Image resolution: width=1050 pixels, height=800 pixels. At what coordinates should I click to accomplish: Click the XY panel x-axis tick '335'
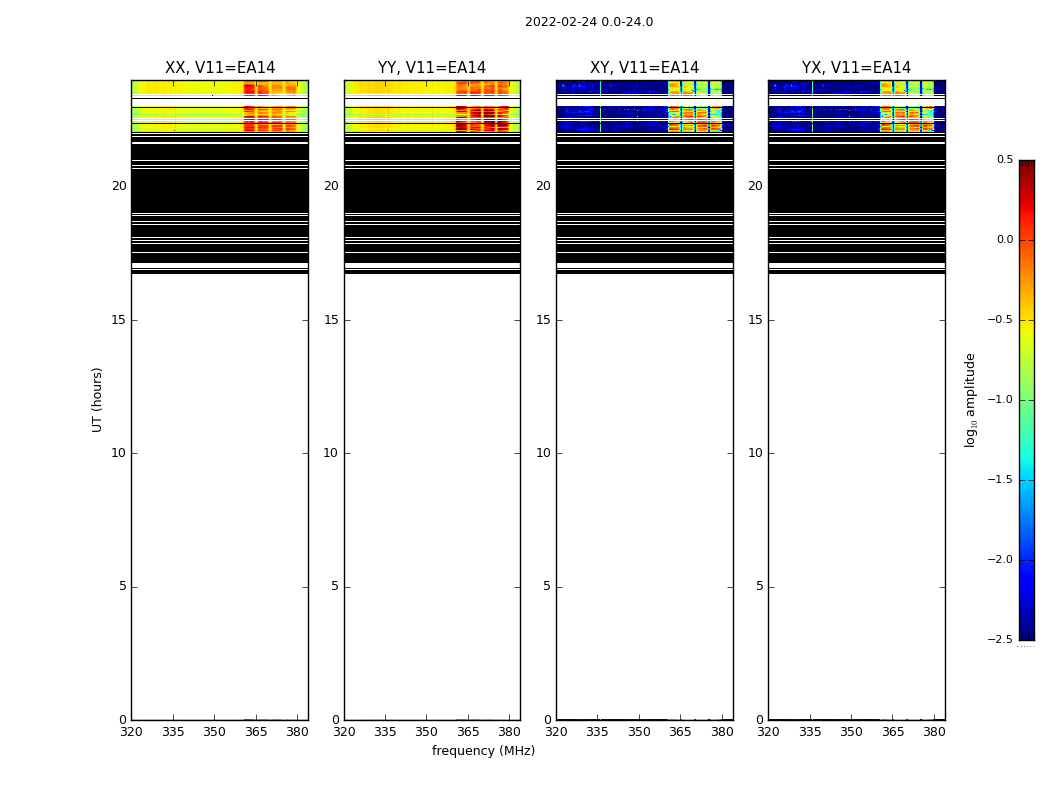(597, 732)
